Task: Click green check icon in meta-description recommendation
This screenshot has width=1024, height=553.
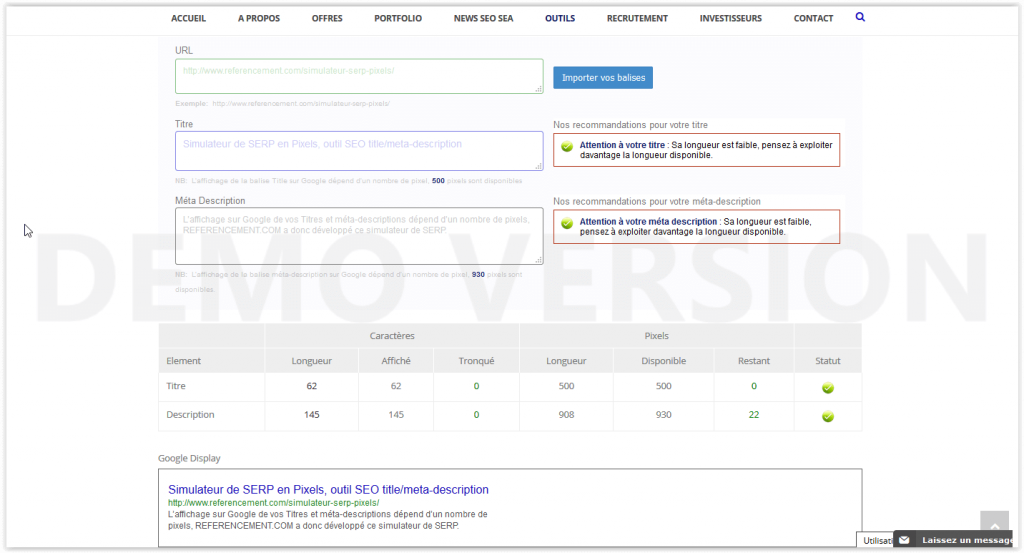Action: tap(567, 223)
